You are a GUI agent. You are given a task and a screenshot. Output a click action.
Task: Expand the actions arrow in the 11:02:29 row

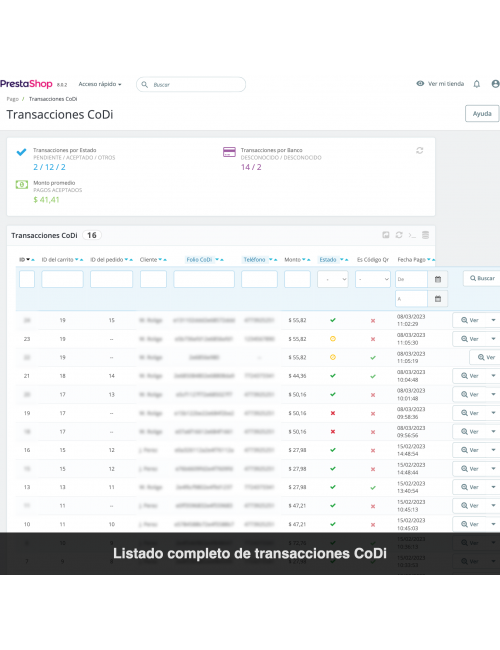pyautogui.click(x=493, y=320)
